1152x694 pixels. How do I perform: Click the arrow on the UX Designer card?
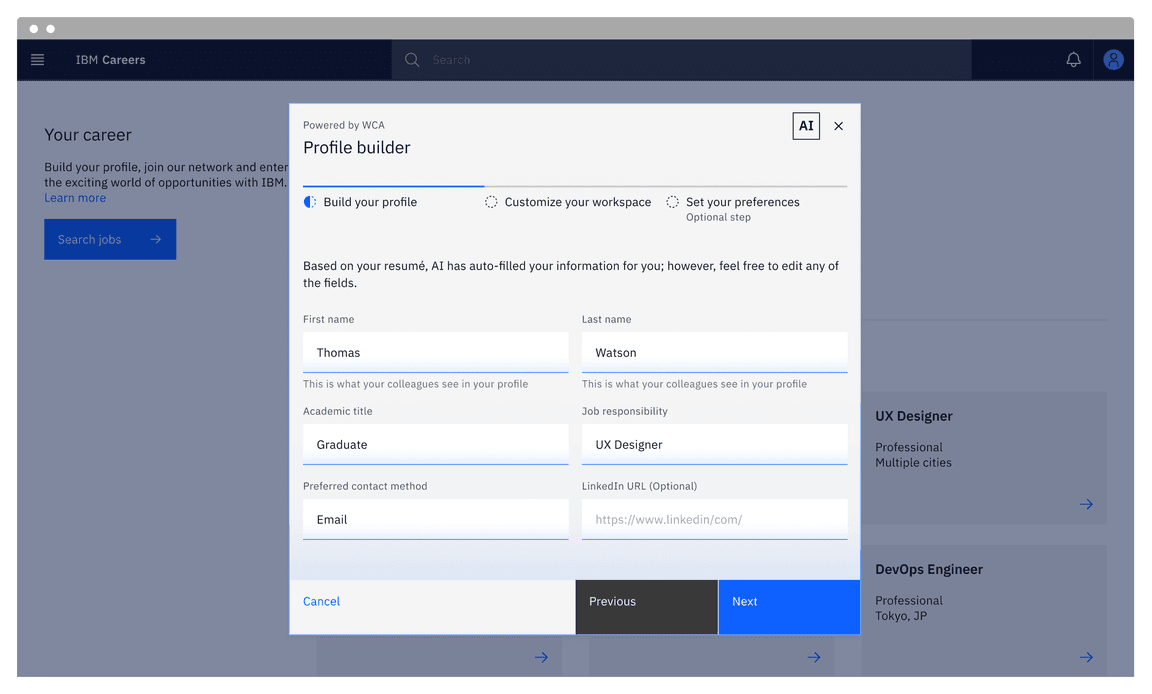1086,504
